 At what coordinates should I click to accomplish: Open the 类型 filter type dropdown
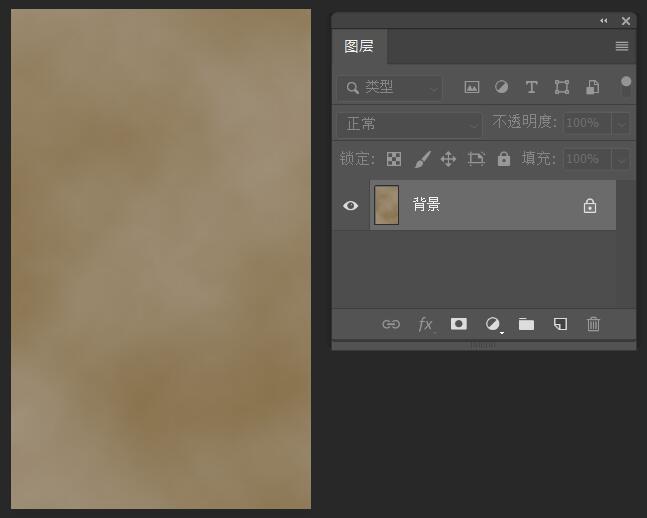pyautogui.click(x=390, y=88)
